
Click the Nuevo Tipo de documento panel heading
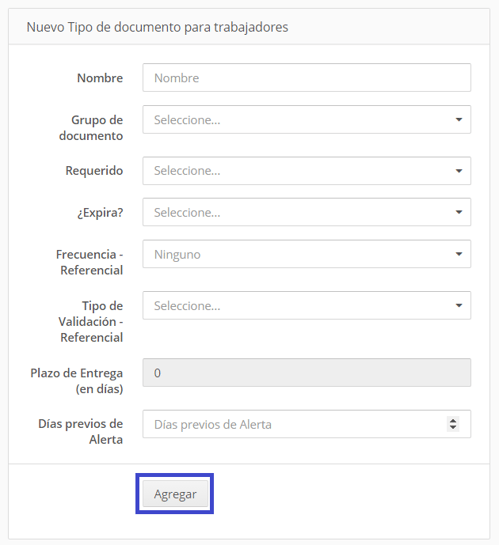tap(157, 27)
